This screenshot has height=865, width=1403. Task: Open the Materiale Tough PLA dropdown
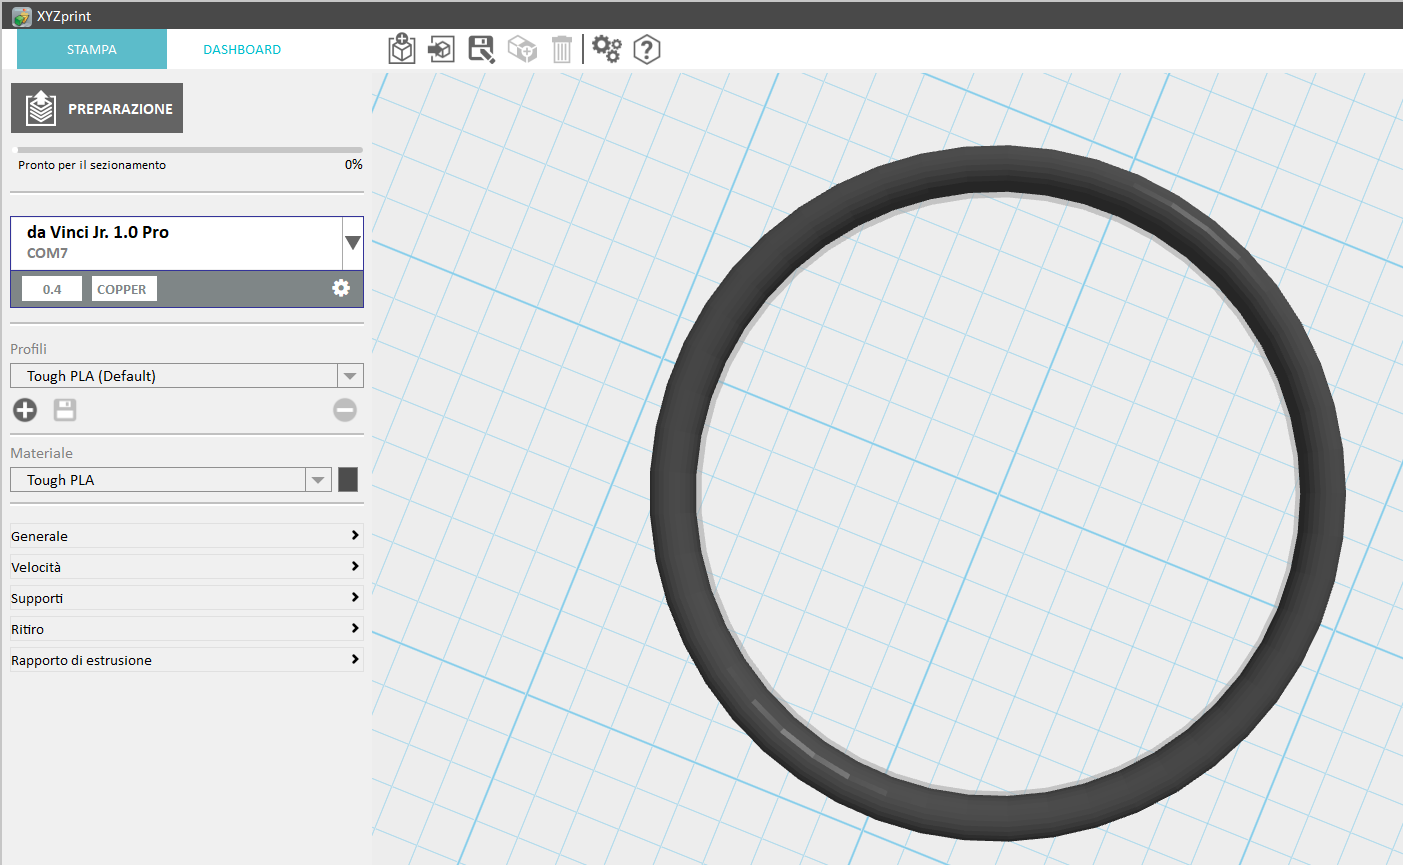point(318,480)
